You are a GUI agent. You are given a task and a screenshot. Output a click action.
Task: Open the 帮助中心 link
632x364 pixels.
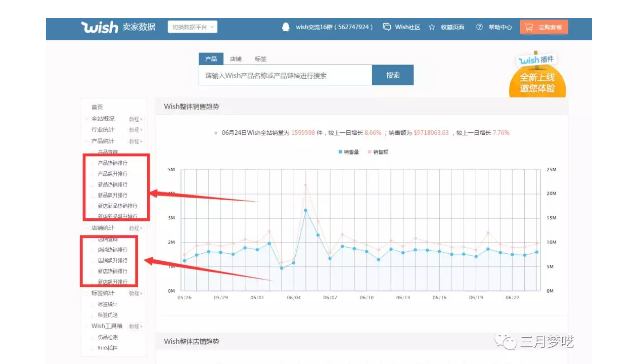coord(500,27)
